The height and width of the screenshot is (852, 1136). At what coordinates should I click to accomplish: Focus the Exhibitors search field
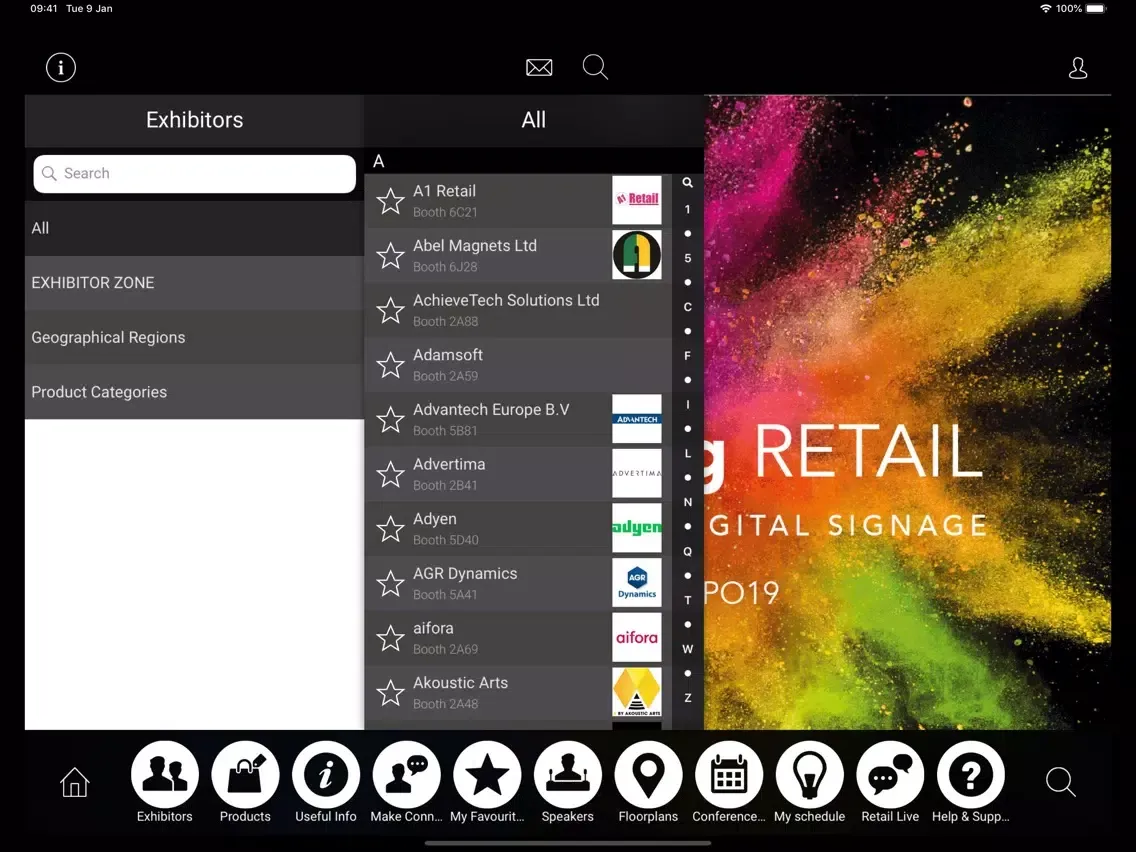(x=194, y=174)
